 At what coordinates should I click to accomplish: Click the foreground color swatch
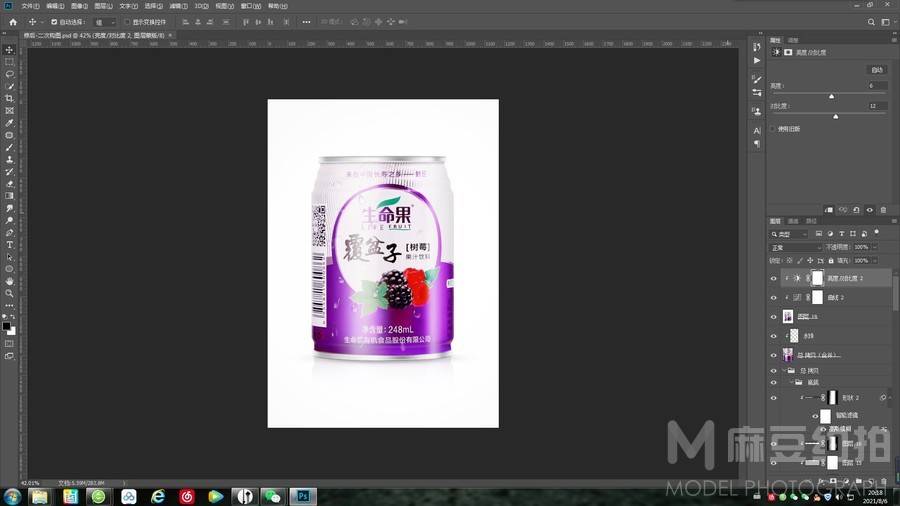pyautogui.click(x=6, y=326)
